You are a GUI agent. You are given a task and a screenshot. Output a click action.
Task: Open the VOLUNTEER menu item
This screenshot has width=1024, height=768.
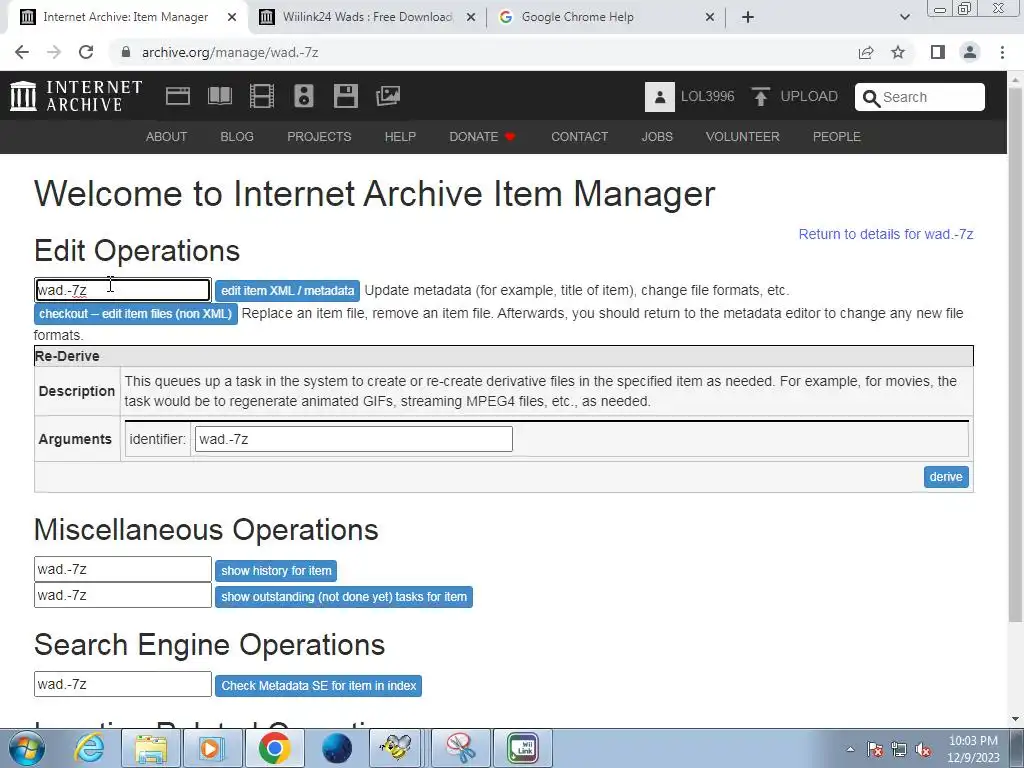743,136
